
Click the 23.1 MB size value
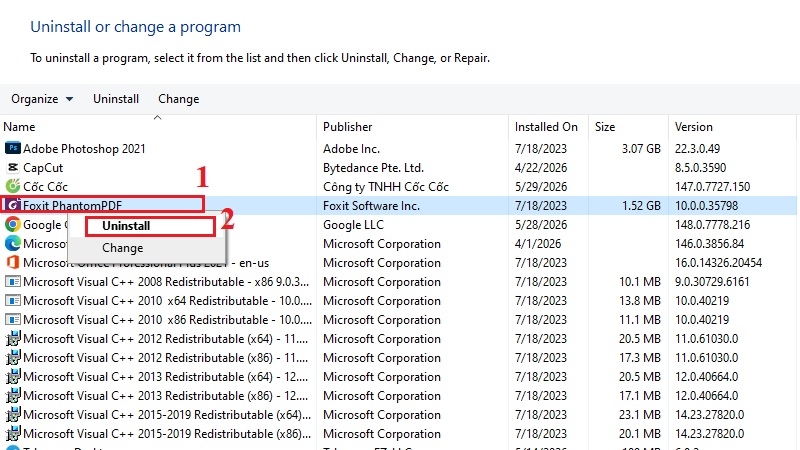pyautogui.click(x=640, y=415)
